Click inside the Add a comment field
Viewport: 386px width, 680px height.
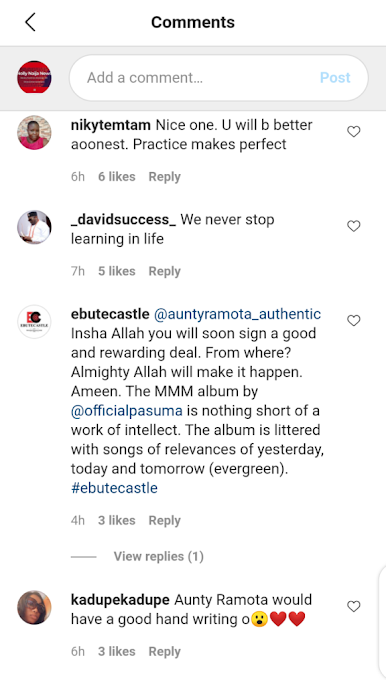(219, 78)
